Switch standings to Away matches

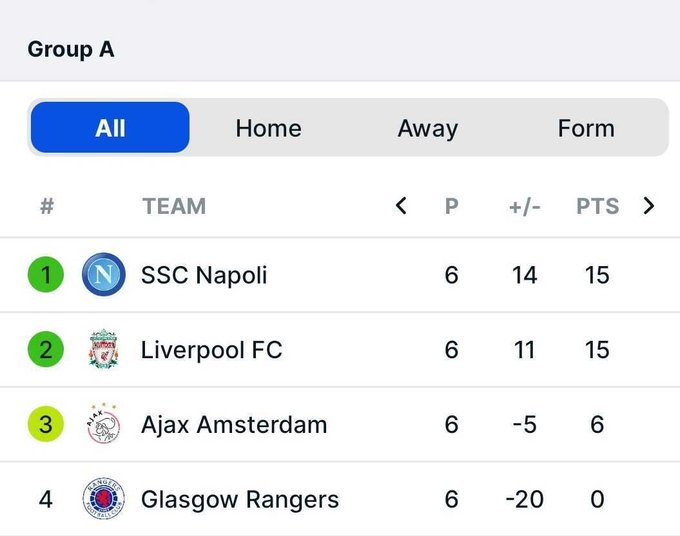point(428,128)
